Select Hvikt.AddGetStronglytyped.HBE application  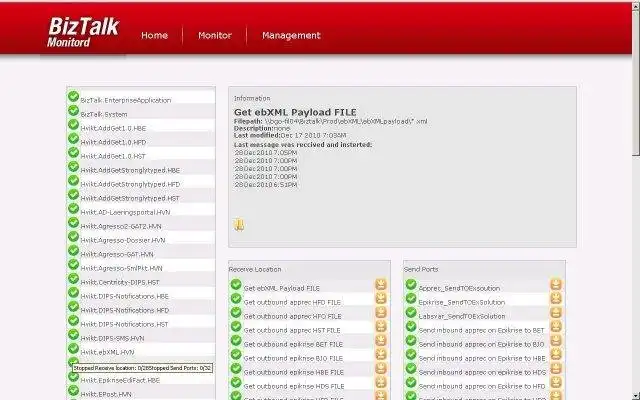(130, 170)
